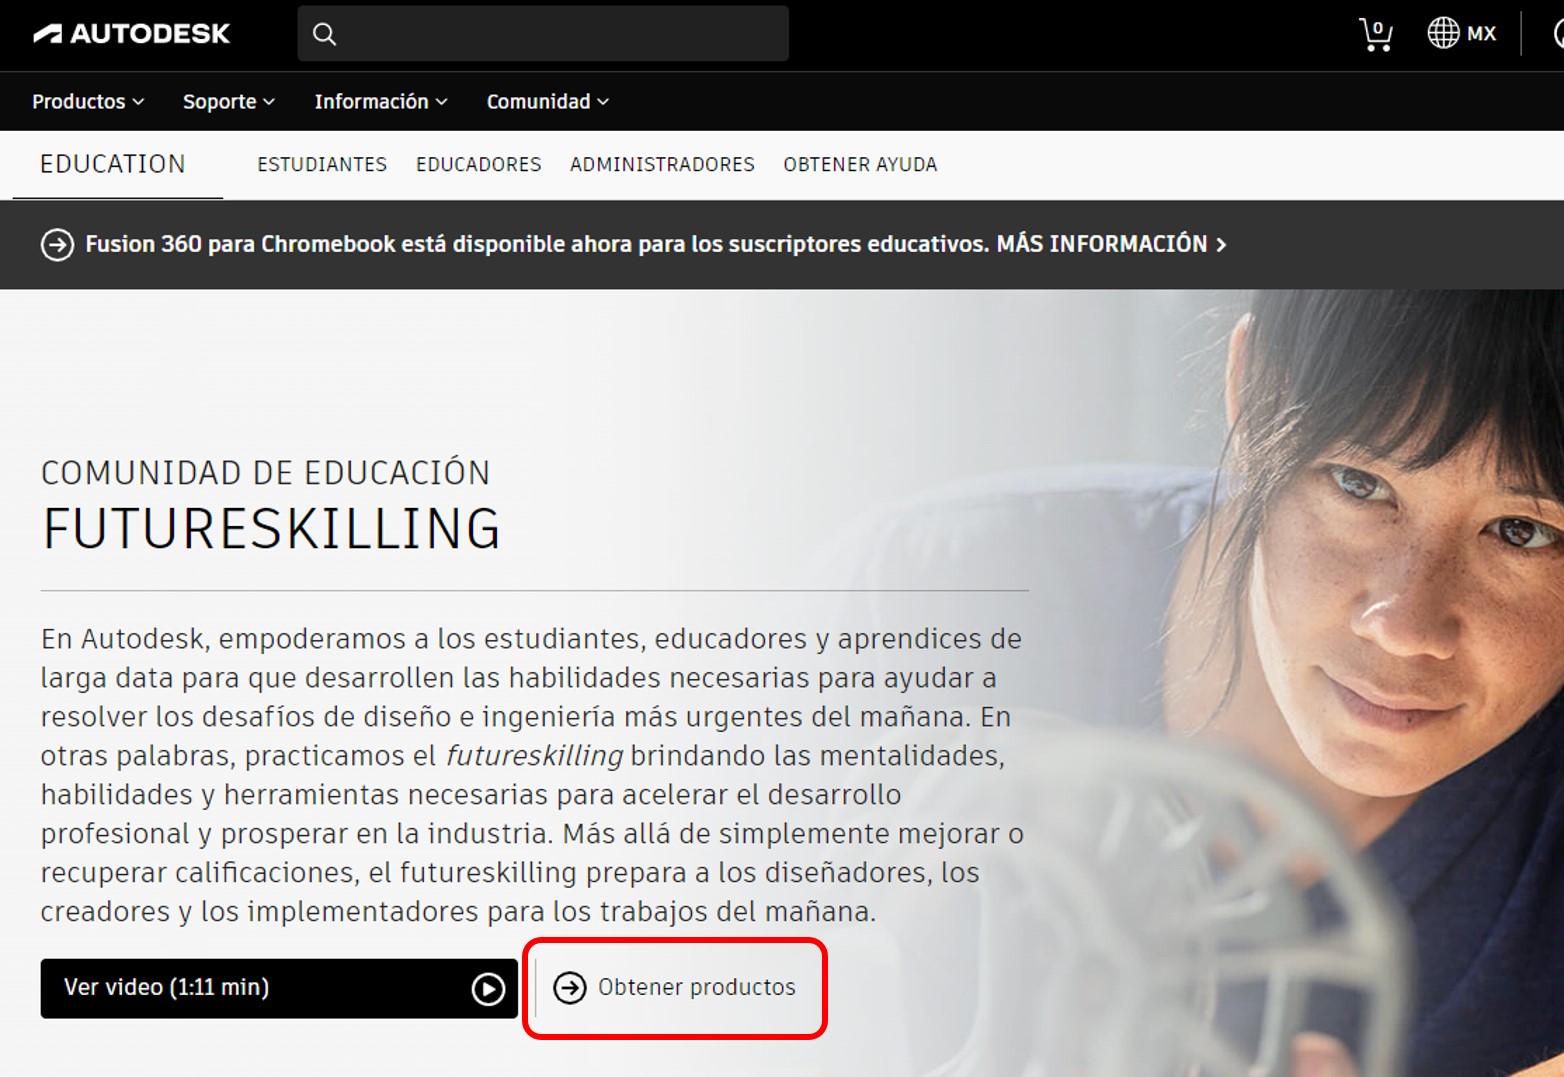Go to ESTUDIANTES section
The height and width of the screenshot is (1077, 1564).
[x=322, y=164]
